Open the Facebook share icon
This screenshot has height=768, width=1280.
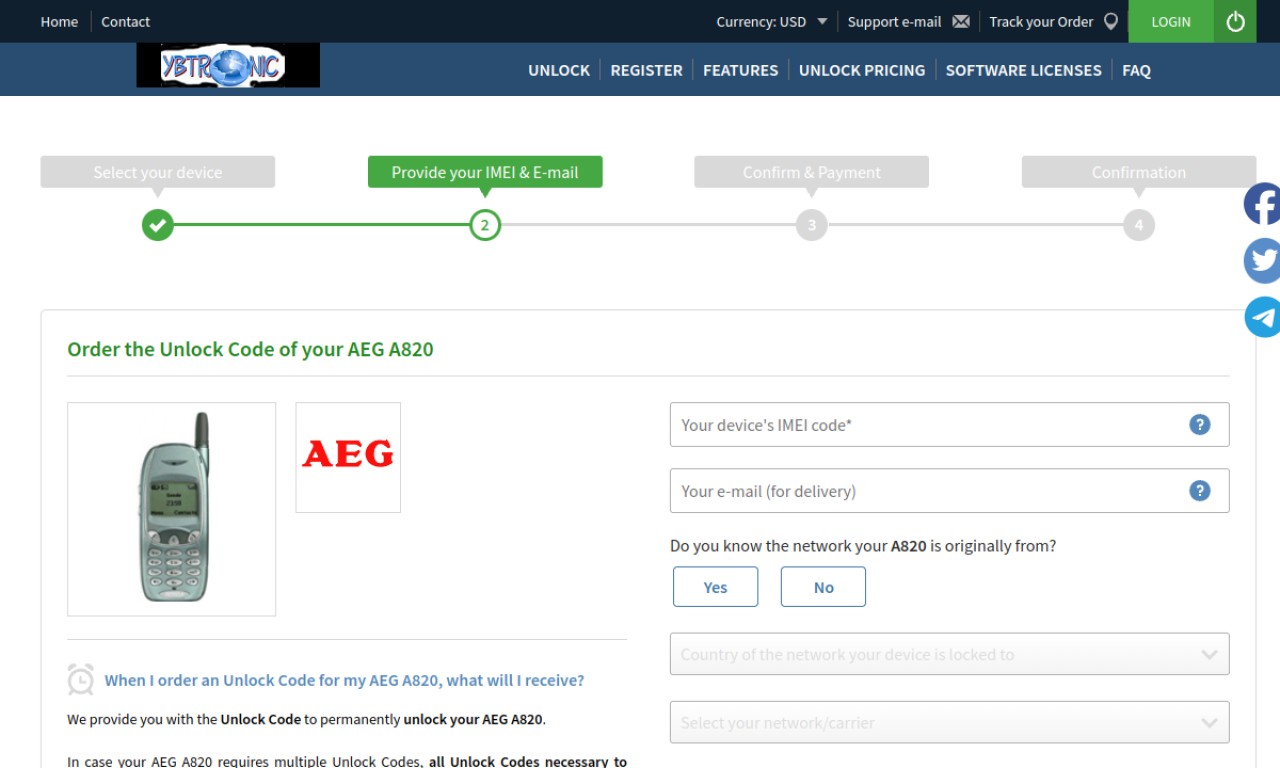(1263, 204)
